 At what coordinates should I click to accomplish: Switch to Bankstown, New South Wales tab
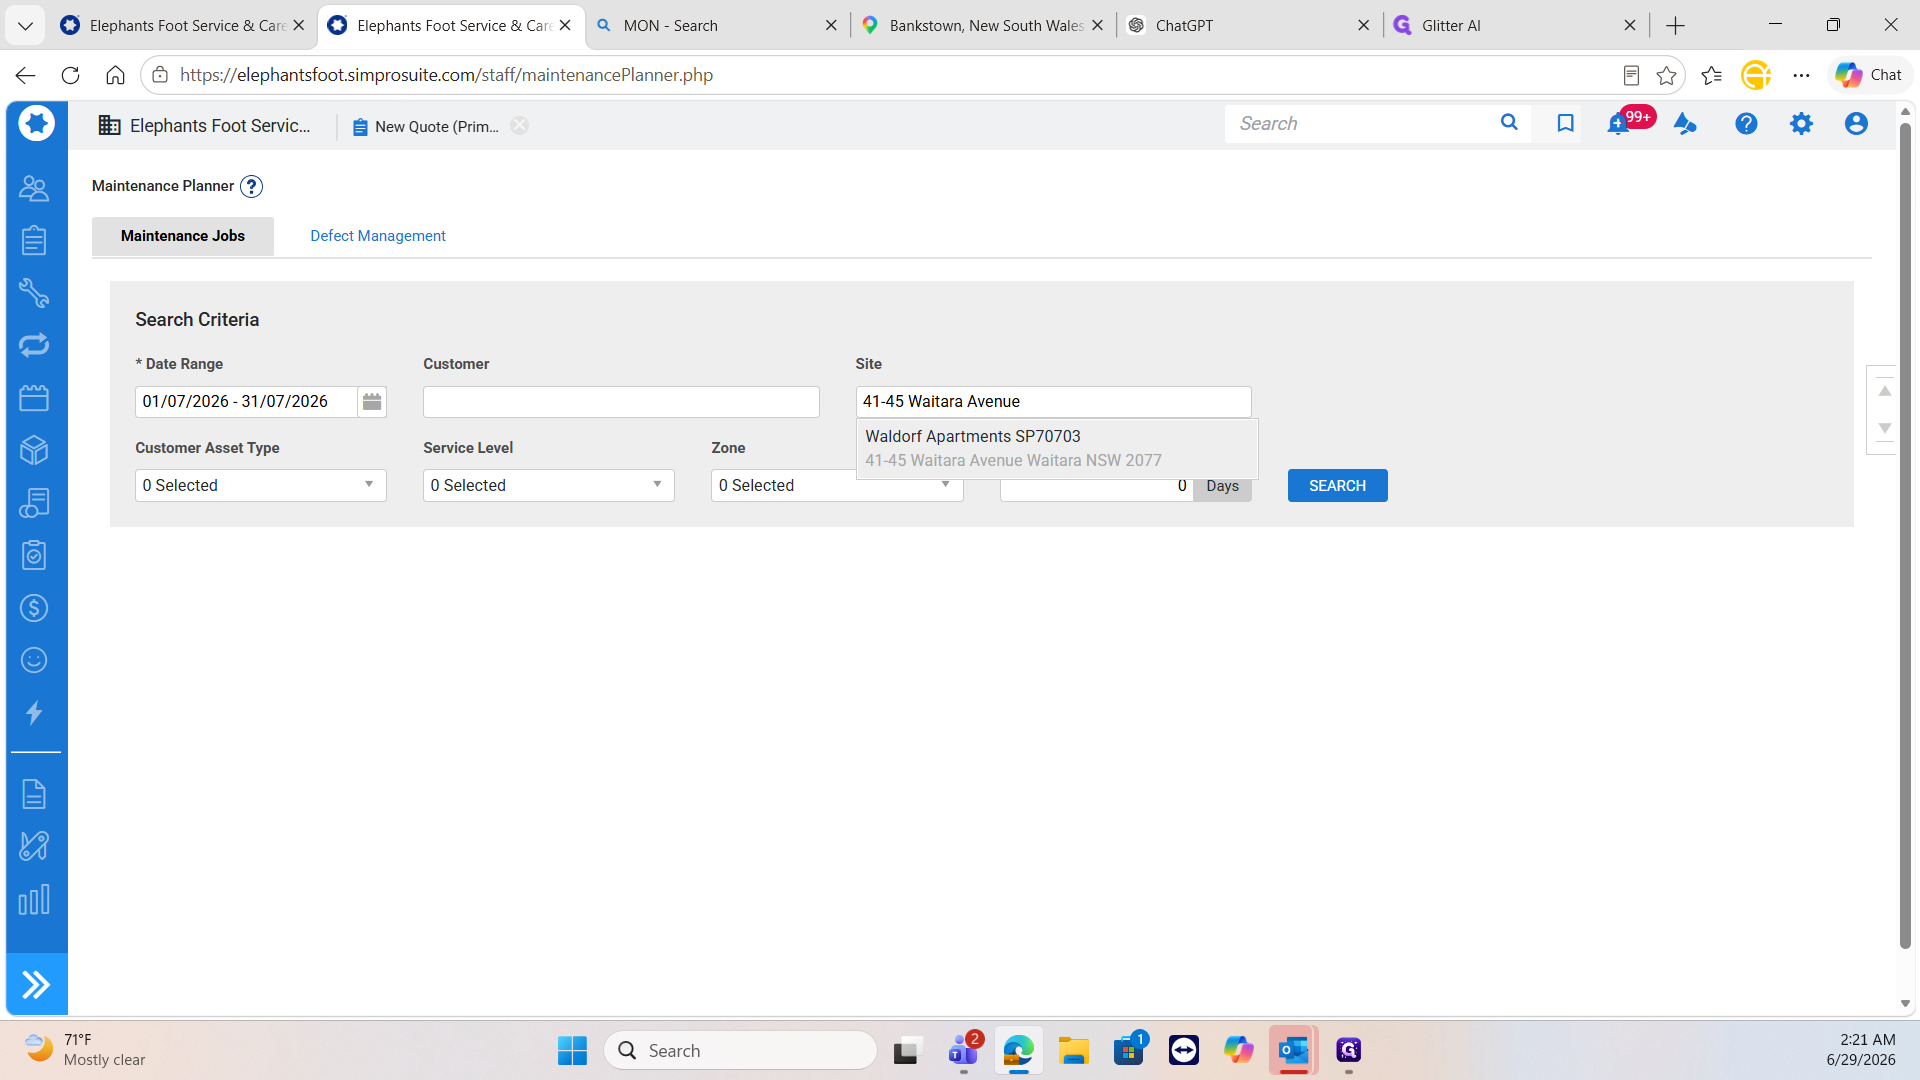pyautogui.click(x=984, y=26)
